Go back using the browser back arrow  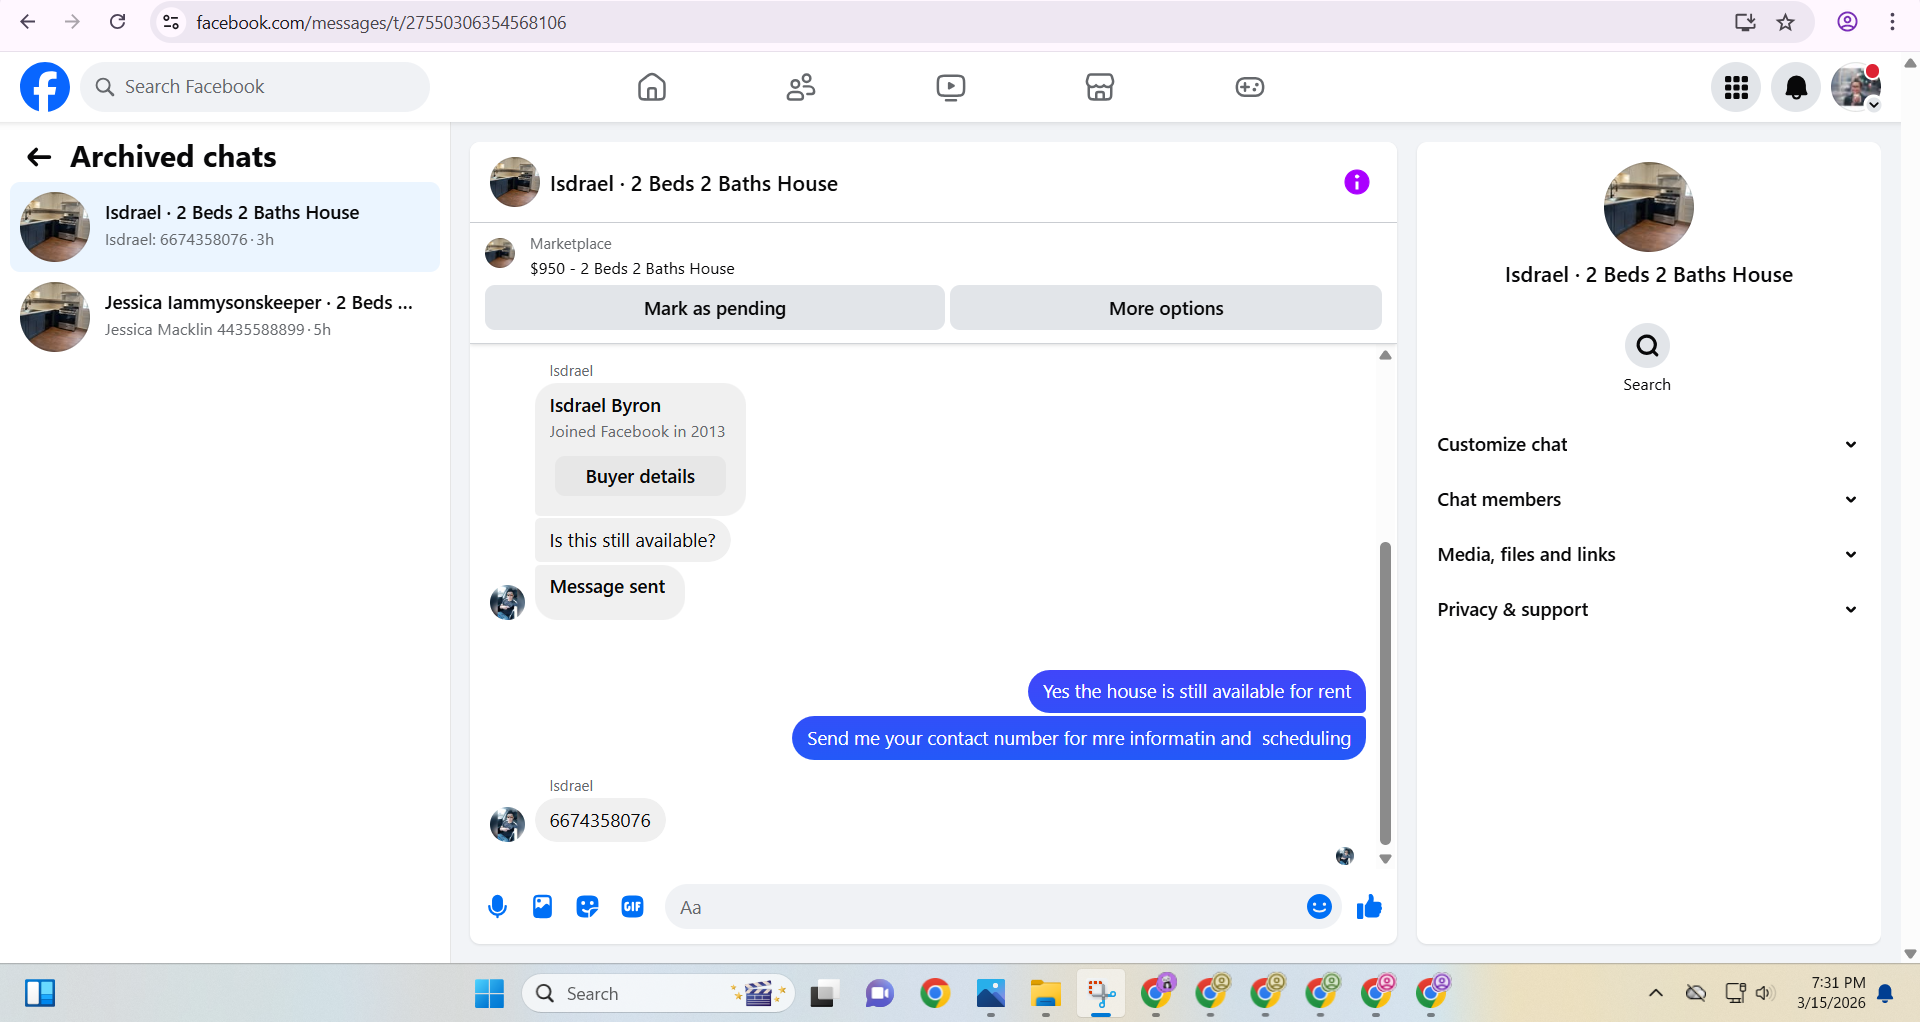point(28,22)
